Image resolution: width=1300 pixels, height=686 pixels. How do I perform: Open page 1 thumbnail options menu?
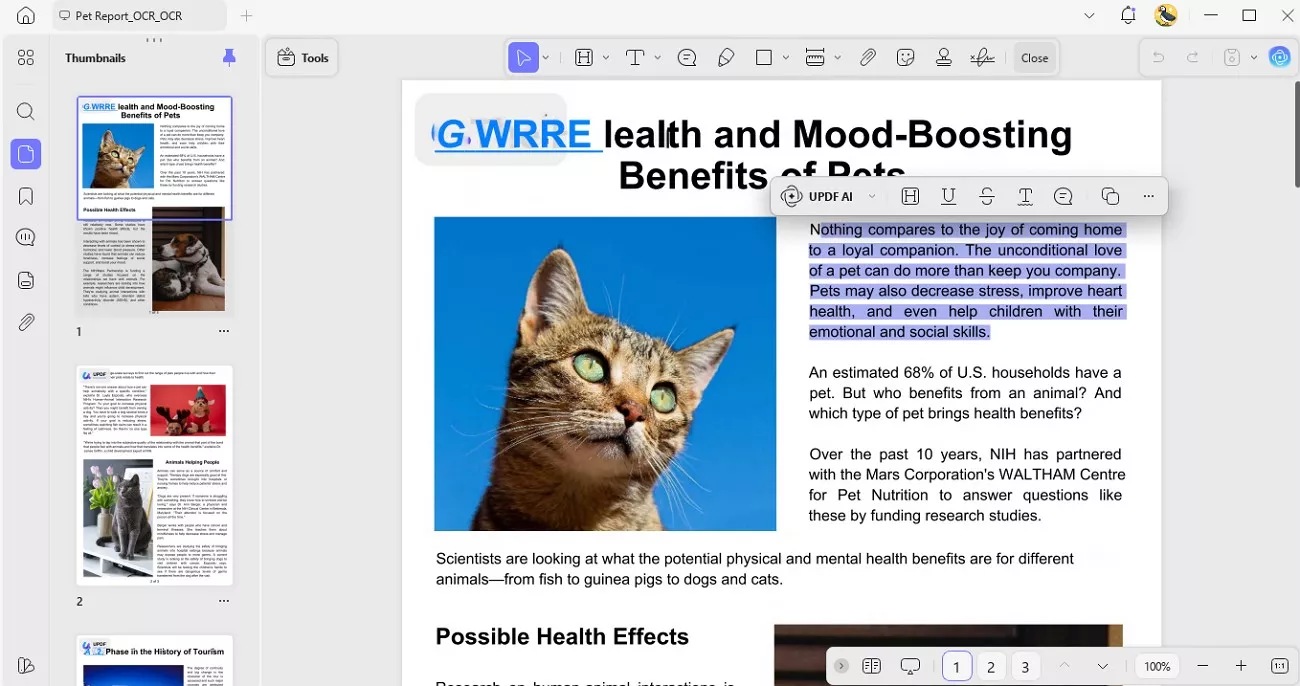(x=224, y=331)
